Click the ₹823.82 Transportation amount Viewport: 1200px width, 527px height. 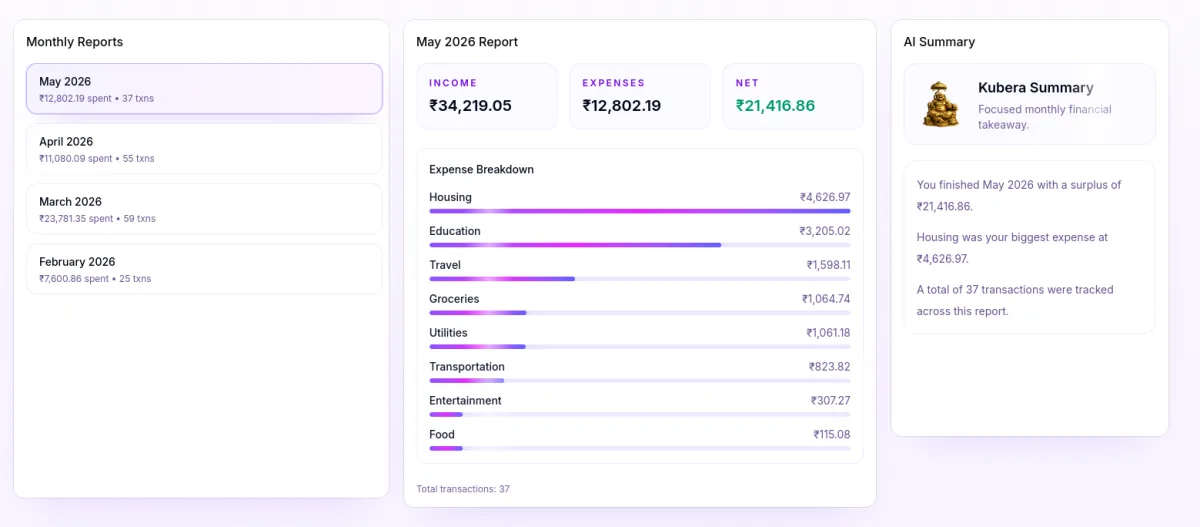click(x=830, y=367)
